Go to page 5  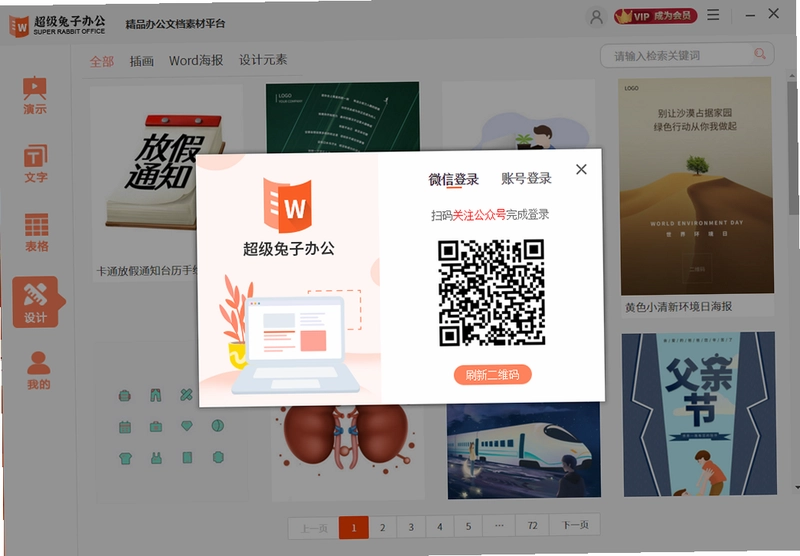468,526
